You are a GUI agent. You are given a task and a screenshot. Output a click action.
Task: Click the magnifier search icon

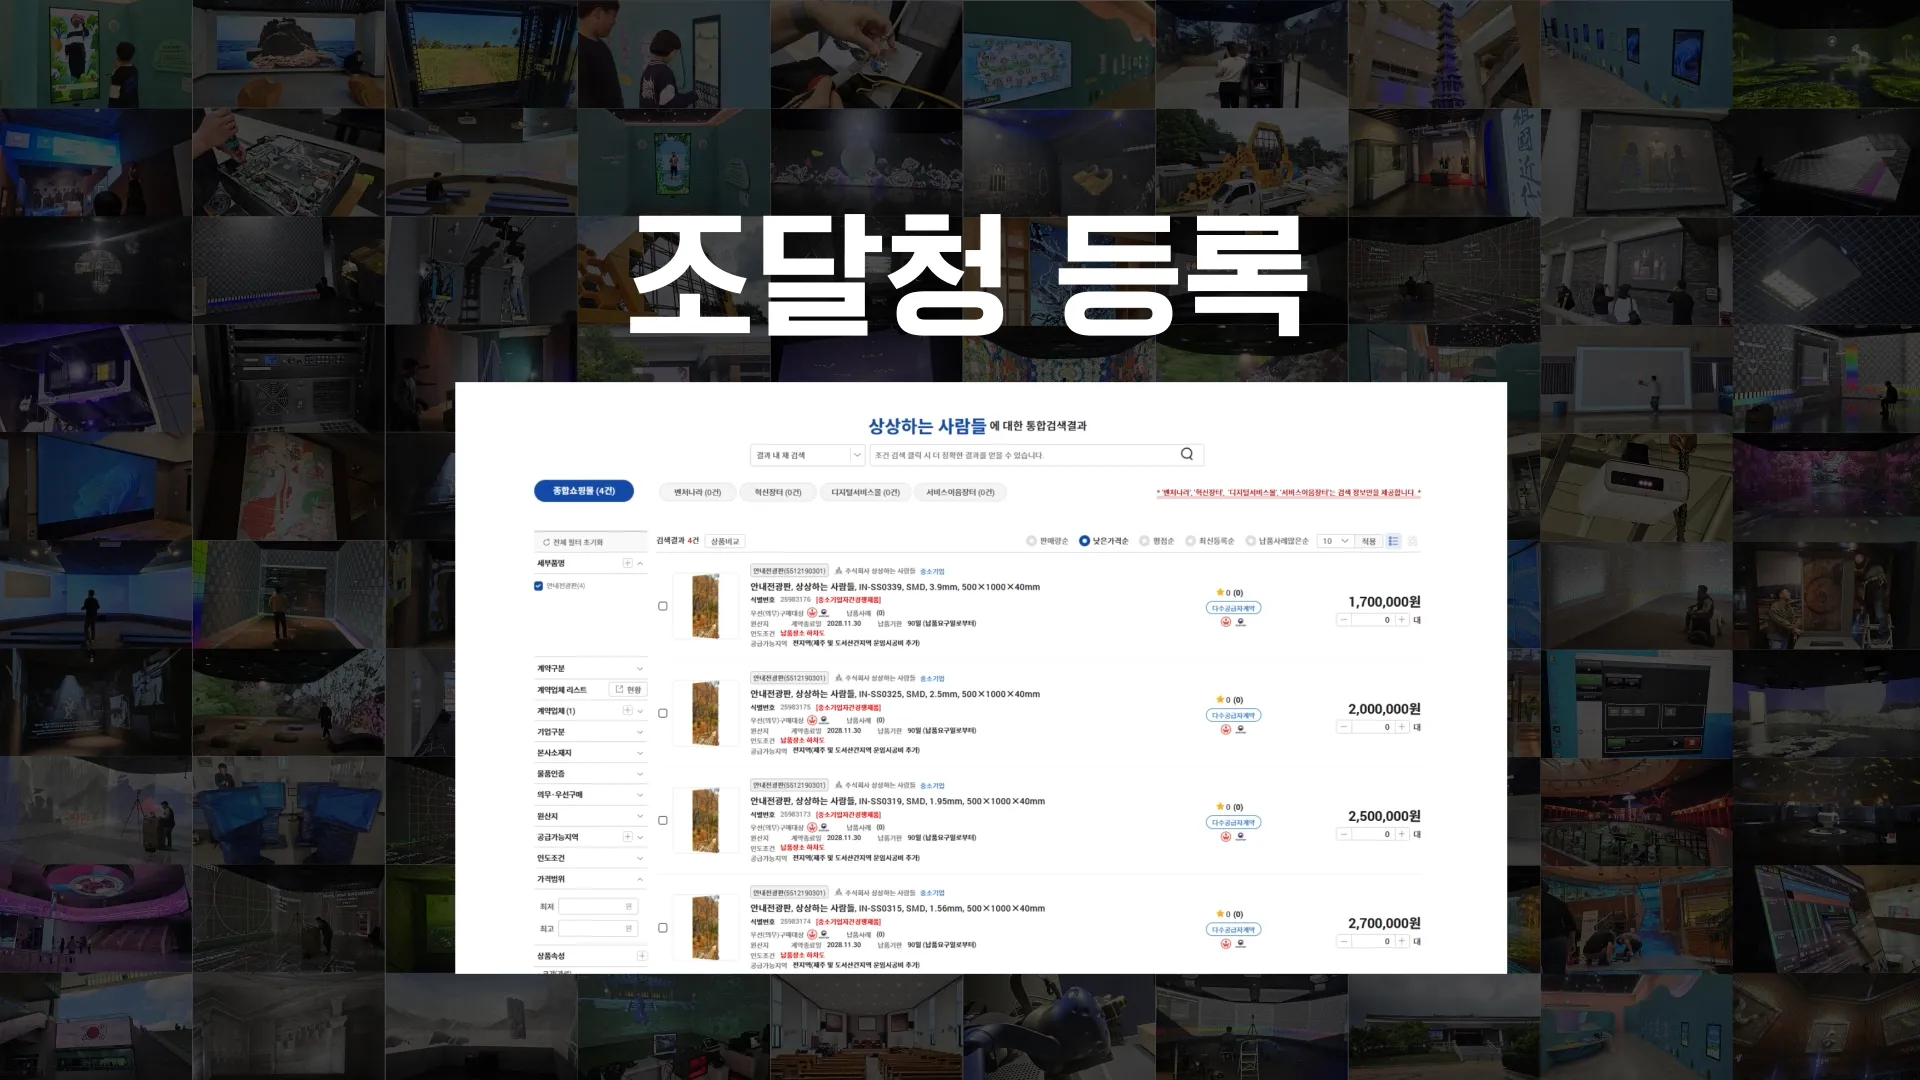(x=1187, y=454)
